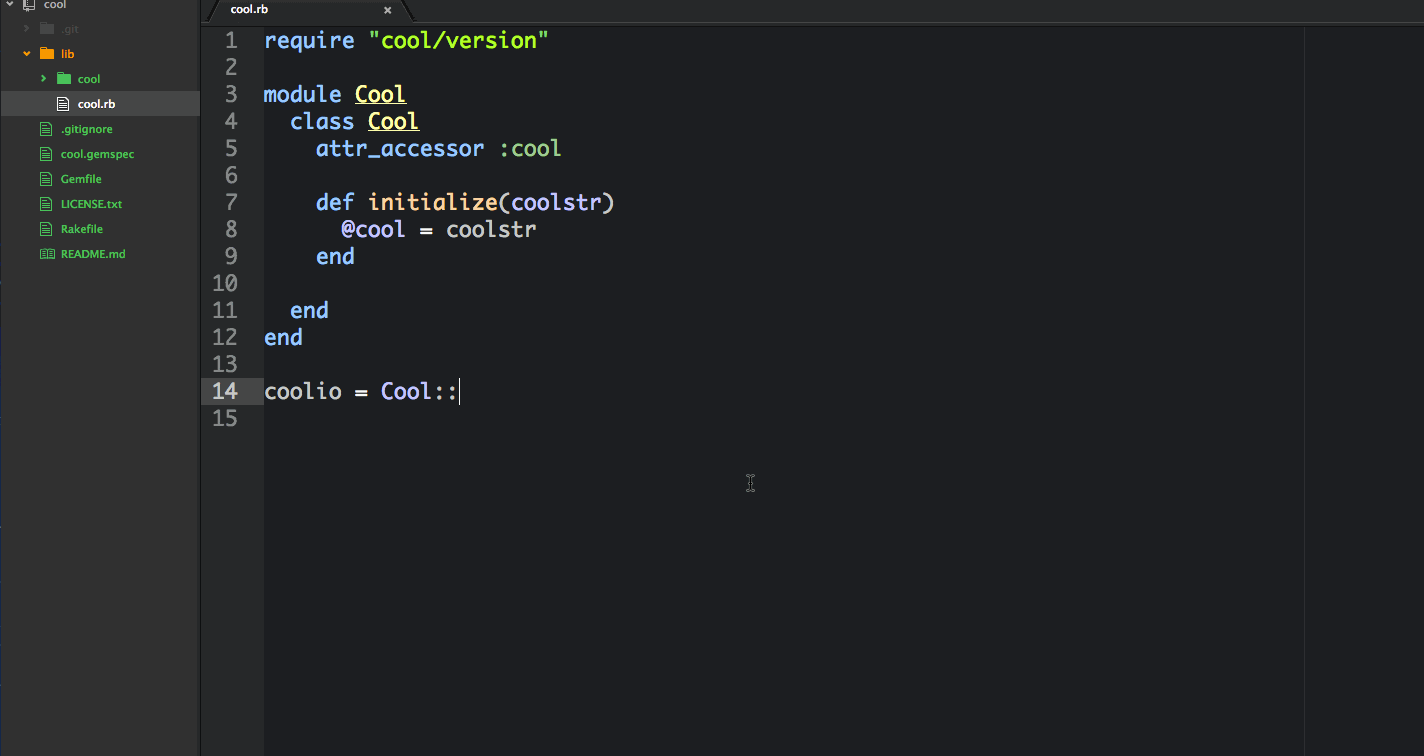This screenshot has height=756, width=1424.
Task: Open cool.rb in the tree view
Action: (x=100, y=103)
